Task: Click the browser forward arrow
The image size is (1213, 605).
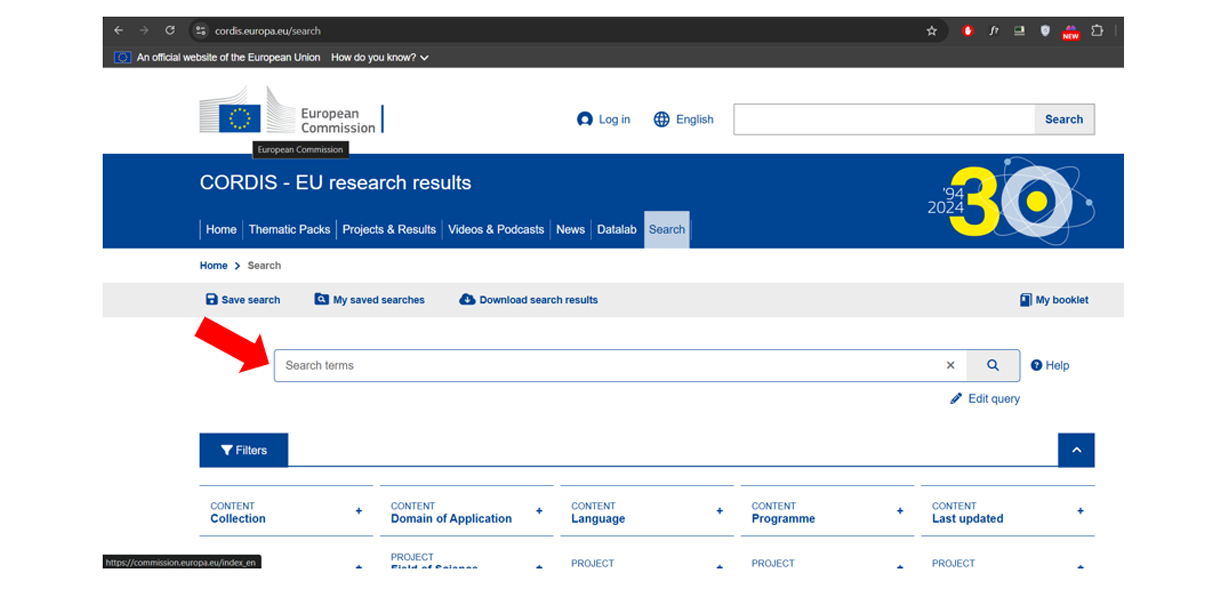Action: point(144,31)
